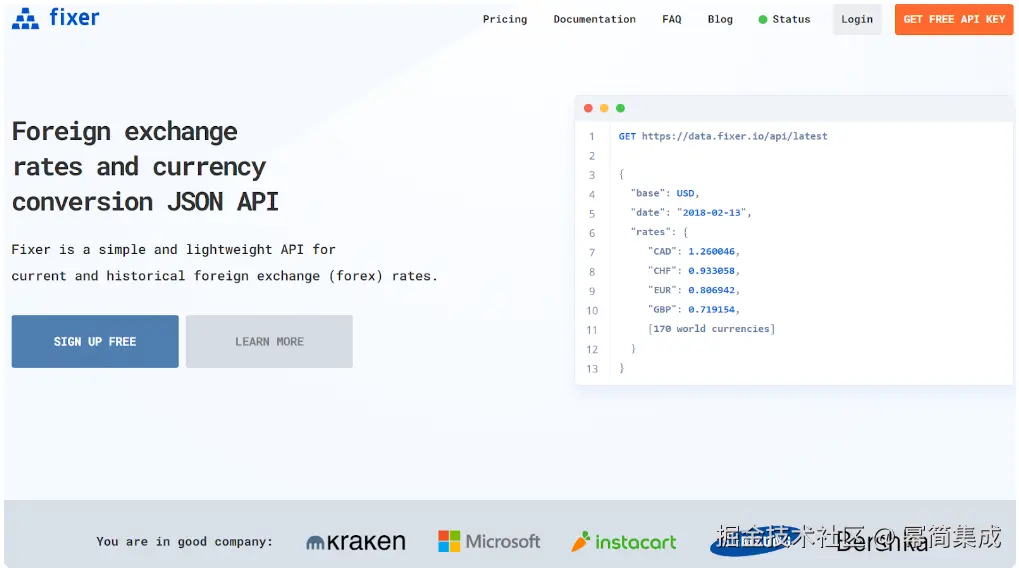Screen dimensions: 1019x568
Task: Click the [170 world currencies] text
Action: pos(712,329)
